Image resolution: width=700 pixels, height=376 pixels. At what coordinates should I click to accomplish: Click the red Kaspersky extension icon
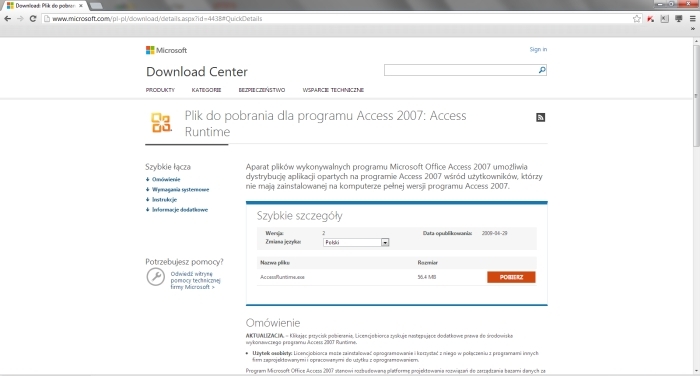[x=651, y=19]
